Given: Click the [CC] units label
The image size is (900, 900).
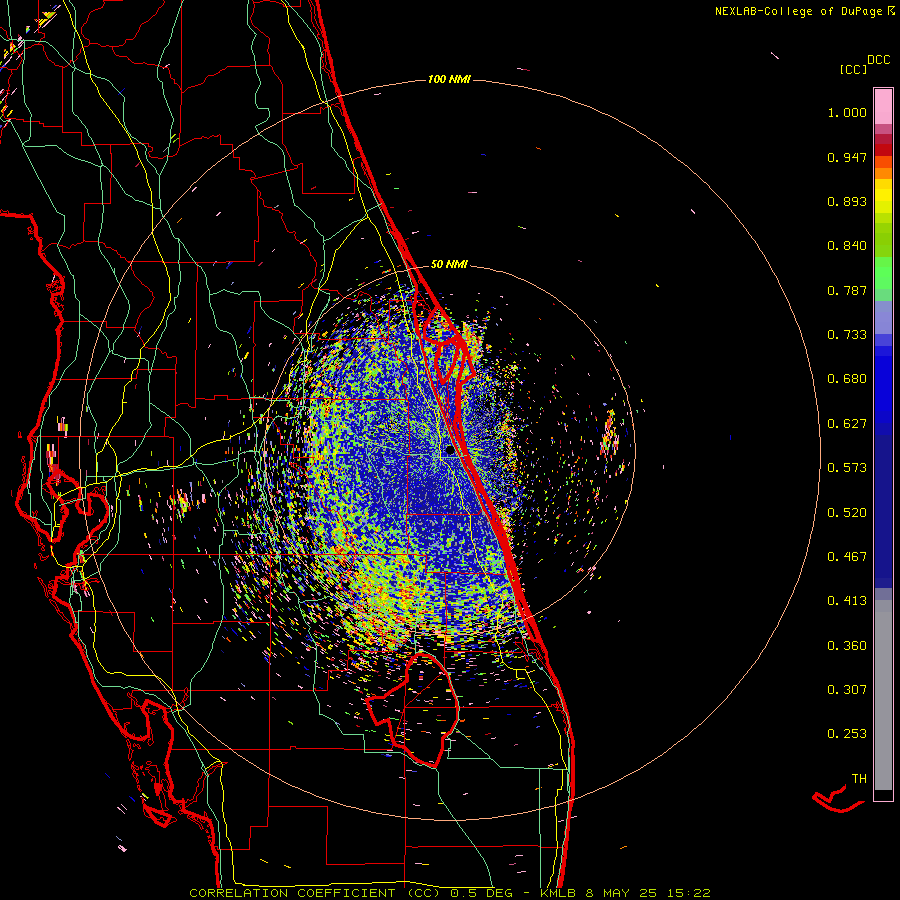Looking at the screenshot, I should click(x=853, y=69).
